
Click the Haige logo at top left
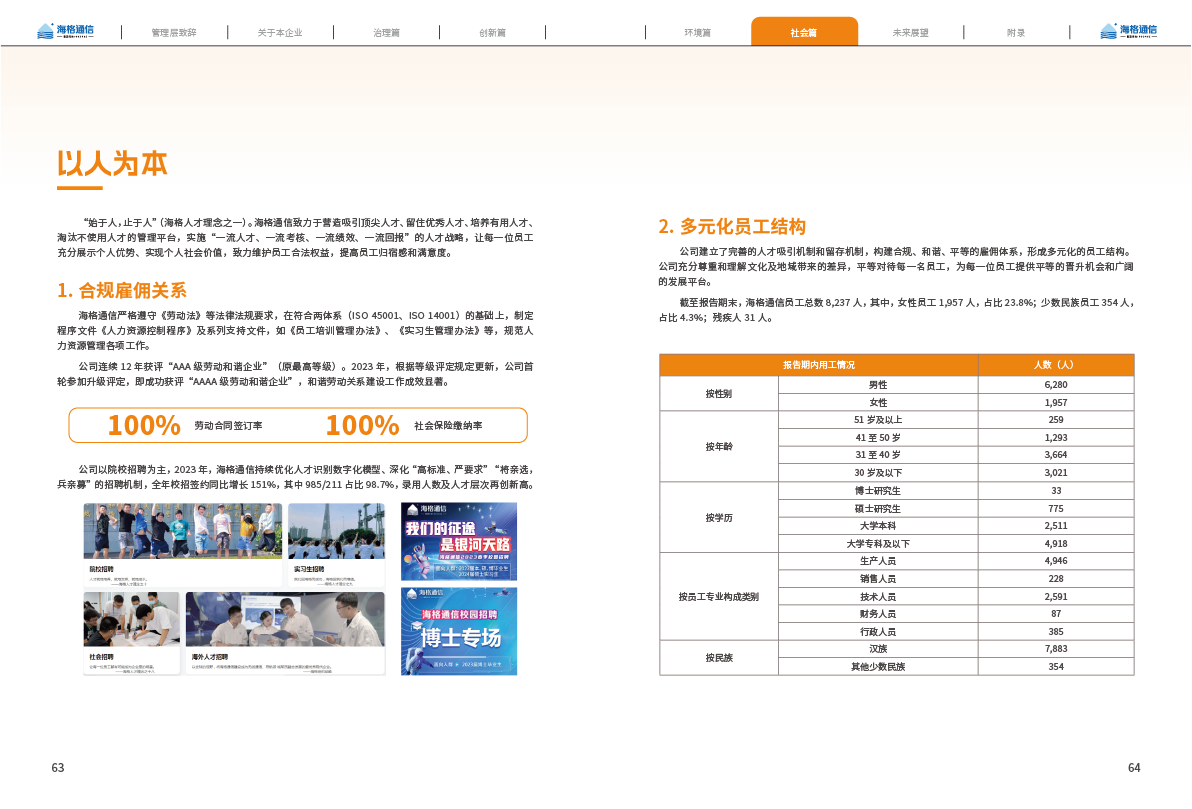[65, 31]
